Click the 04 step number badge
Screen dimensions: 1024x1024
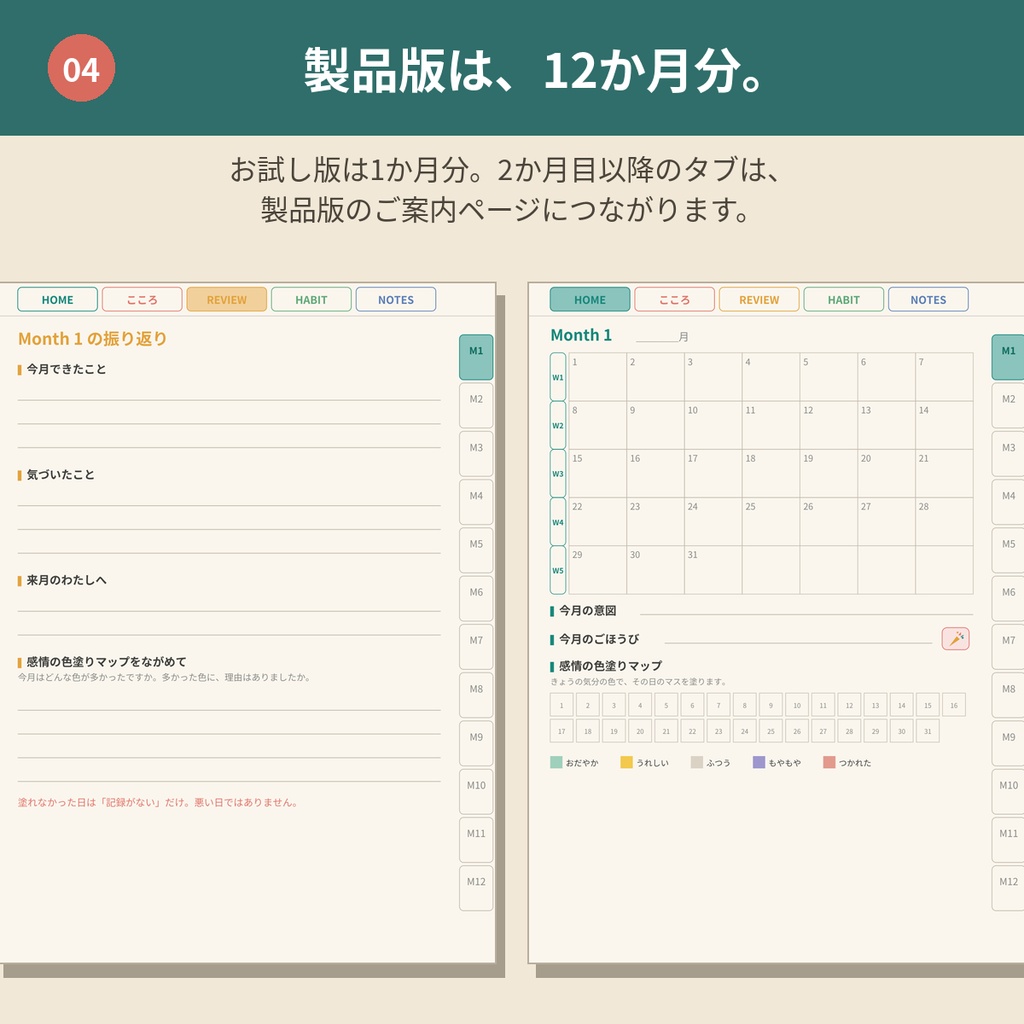[82, 68]
